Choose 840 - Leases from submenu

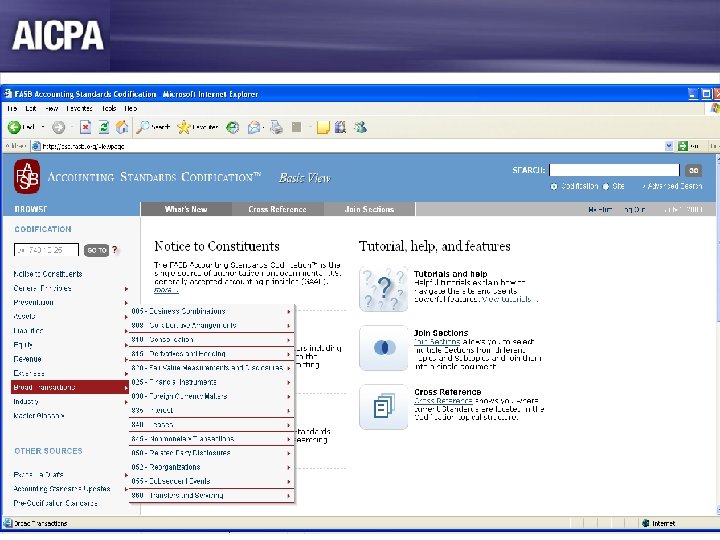(212, 425)
